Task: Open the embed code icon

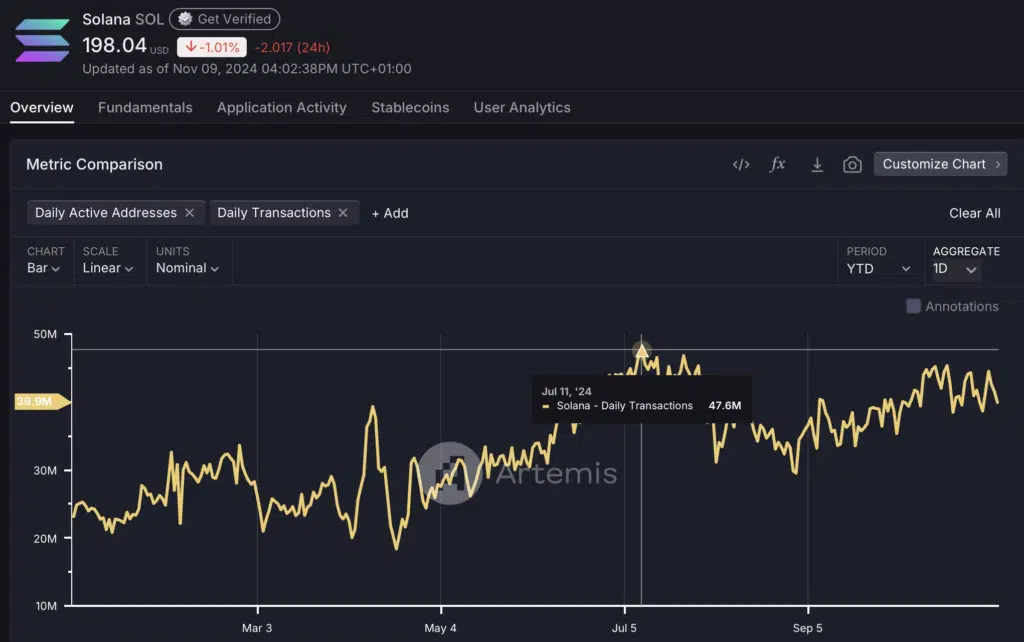Action: [741, 165]
